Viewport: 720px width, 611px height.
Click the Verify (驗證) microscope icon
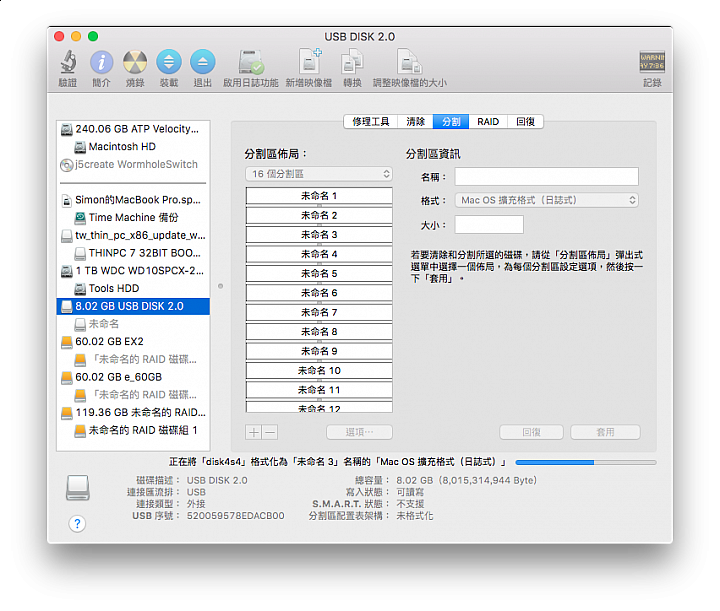click(x=68, y=62)
